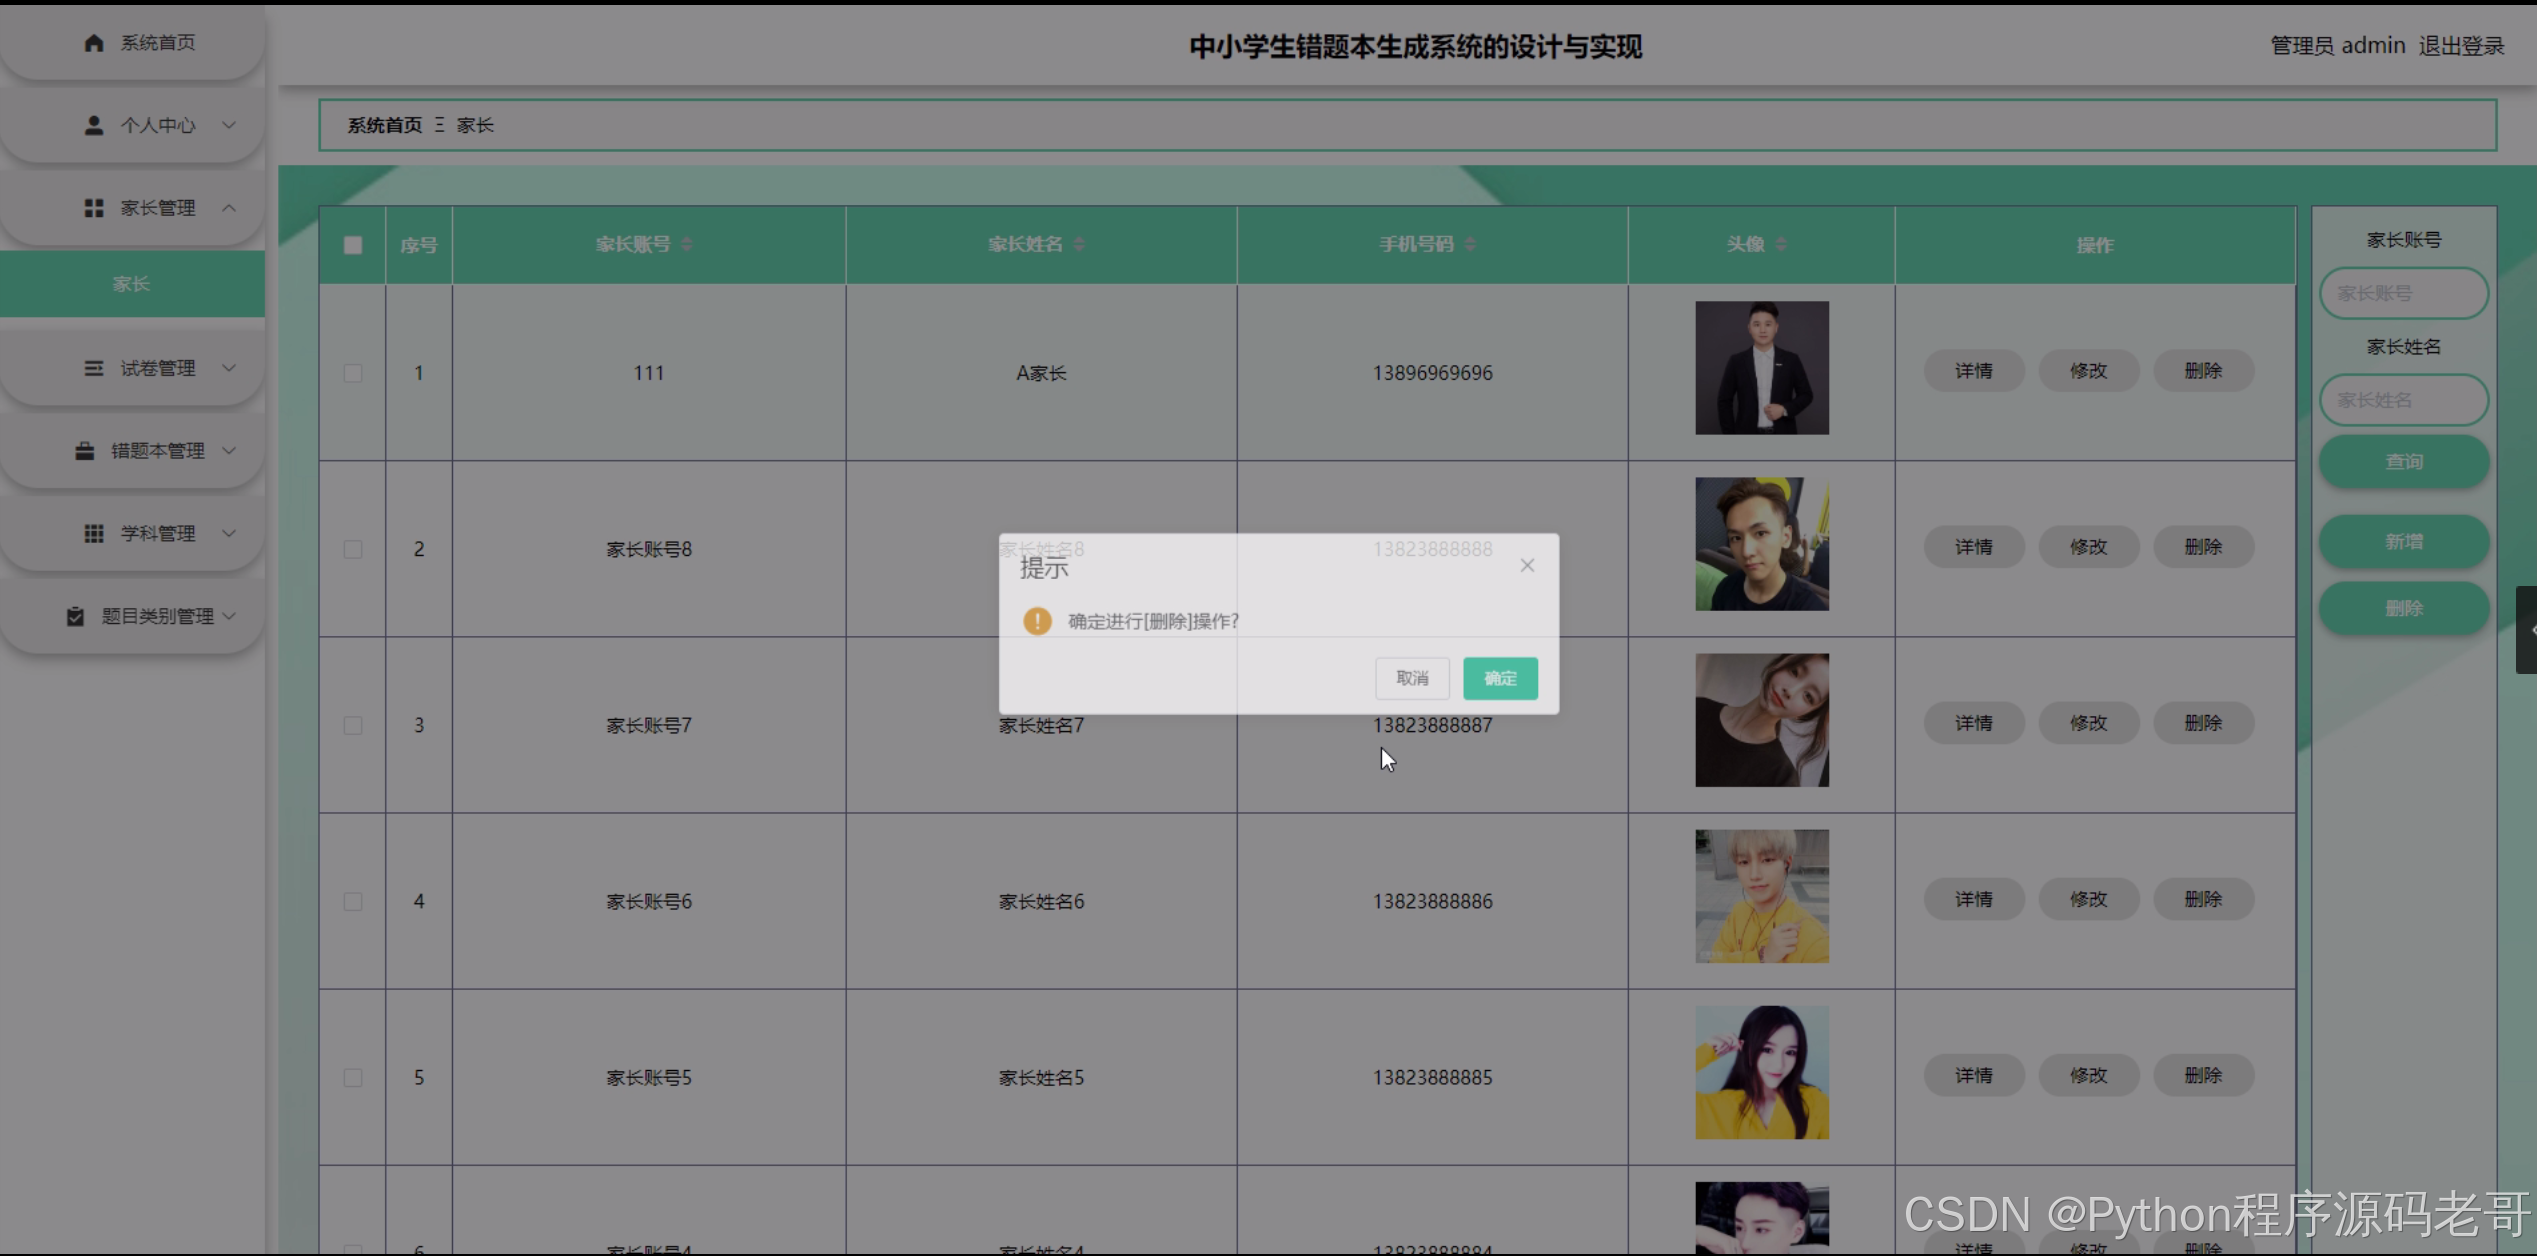Screen dimensions: 2537x1256
Task: Tick the checkbox for row 4
Action: [353, 901]
